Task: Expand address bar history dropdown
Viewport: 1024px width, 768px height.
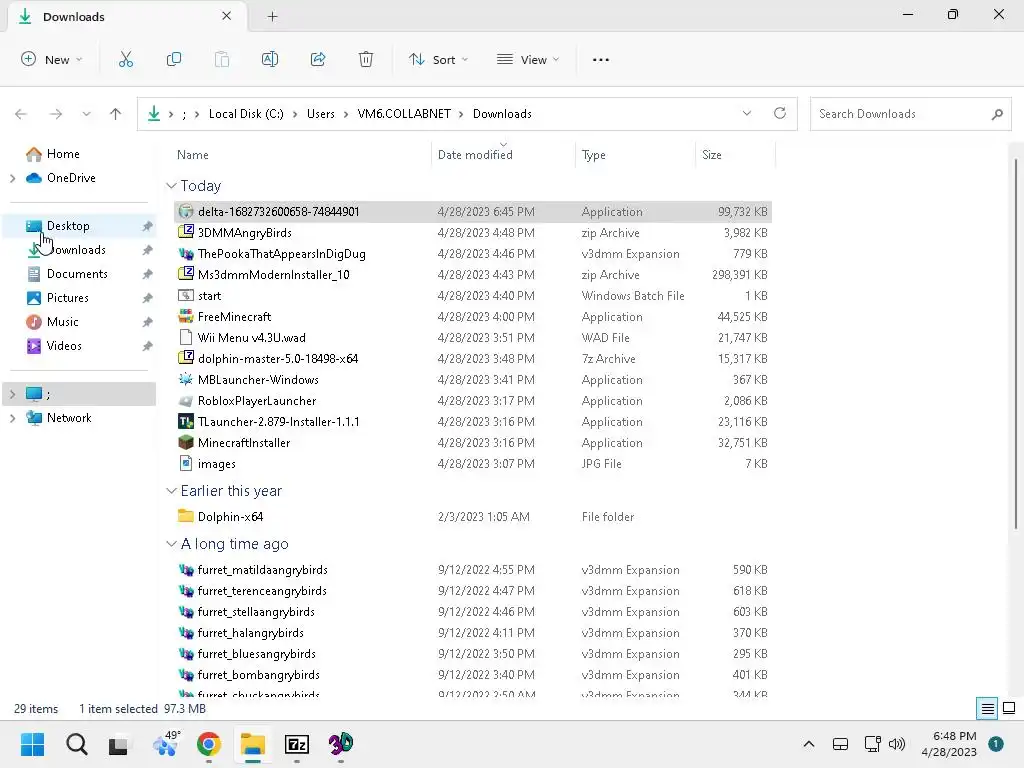Action: (746, 113)
